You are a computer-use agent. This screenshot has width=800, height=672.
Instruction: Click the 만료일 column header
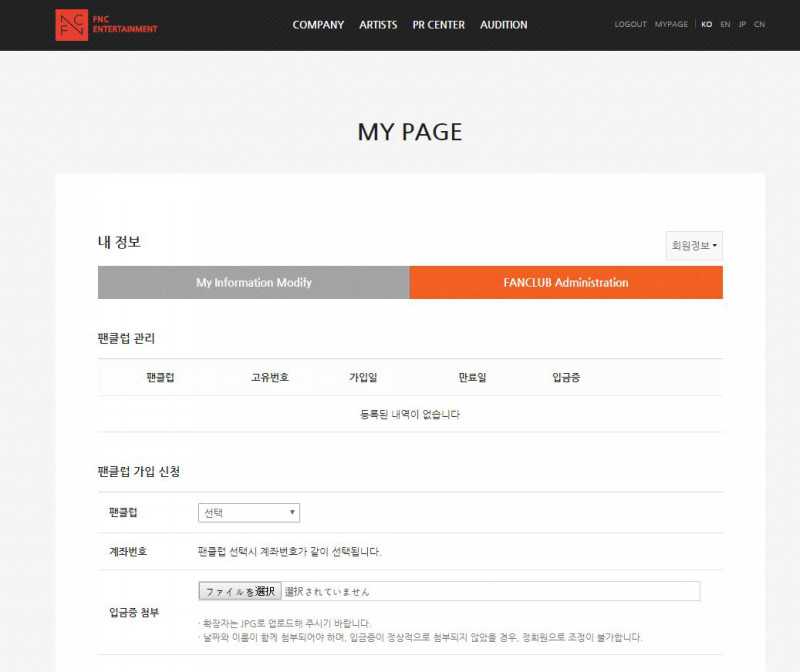472,377
